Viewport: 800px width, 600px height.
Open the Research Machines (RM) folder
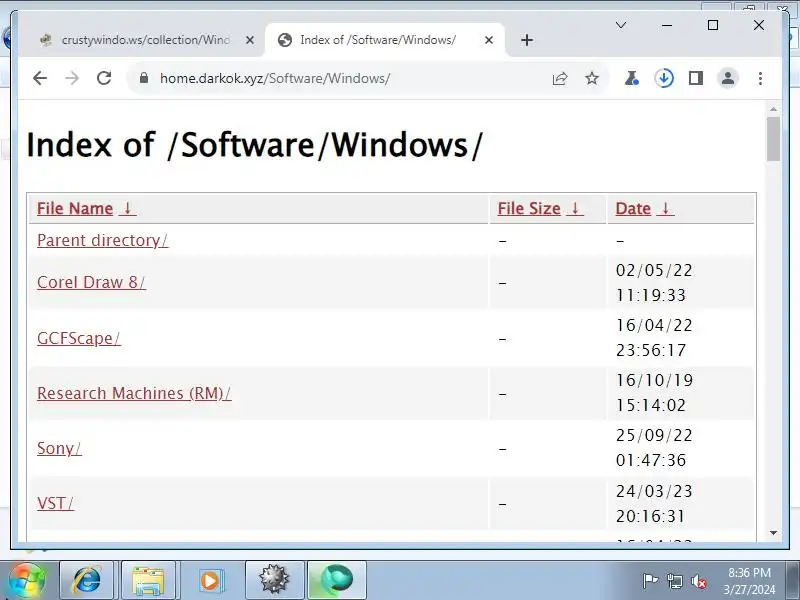point(134,393)
